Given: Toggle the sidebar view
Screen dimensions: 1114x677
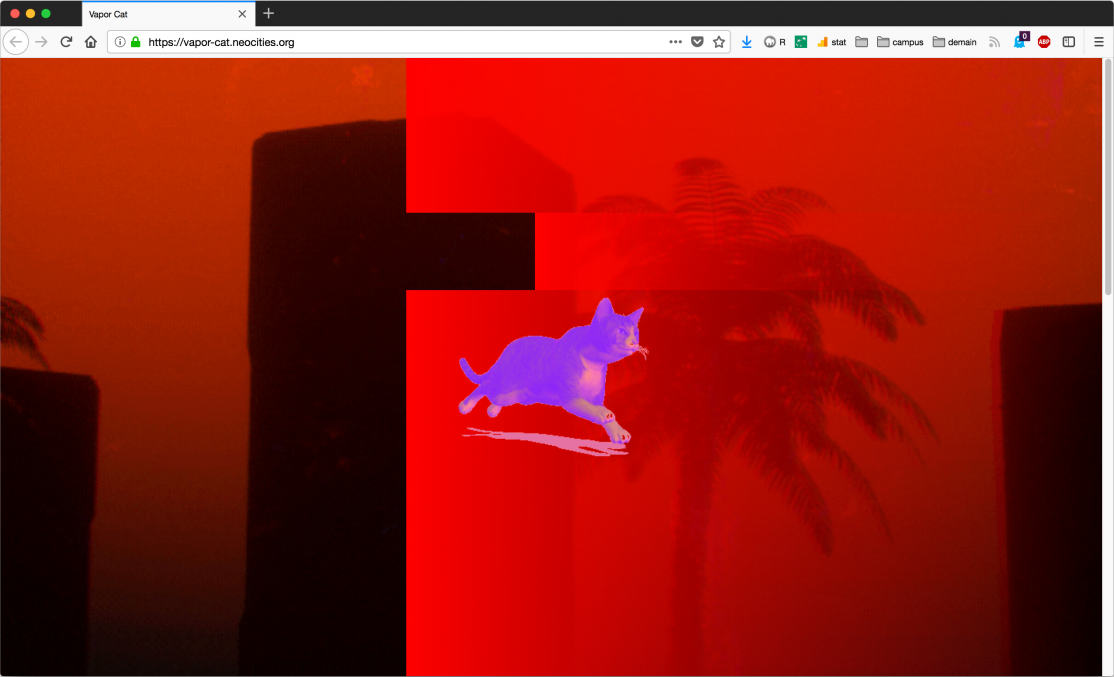Looking at the screenshot, I should pyautogui.click(x=1068, y=42).
